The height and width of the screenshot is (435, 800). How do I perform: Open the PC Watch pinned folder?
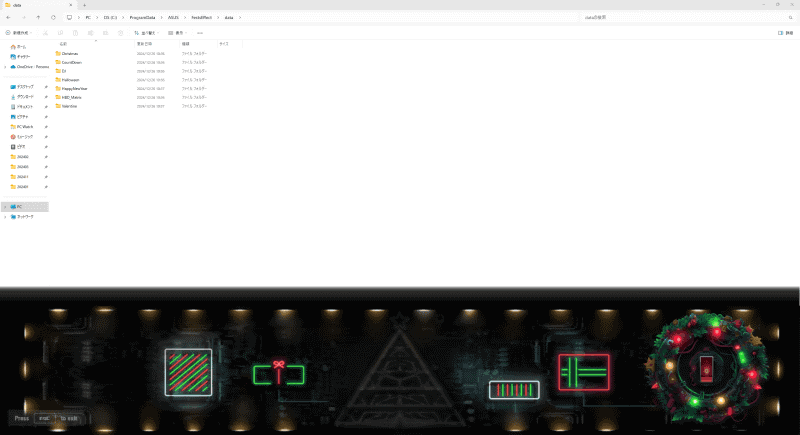click(22, 126)
